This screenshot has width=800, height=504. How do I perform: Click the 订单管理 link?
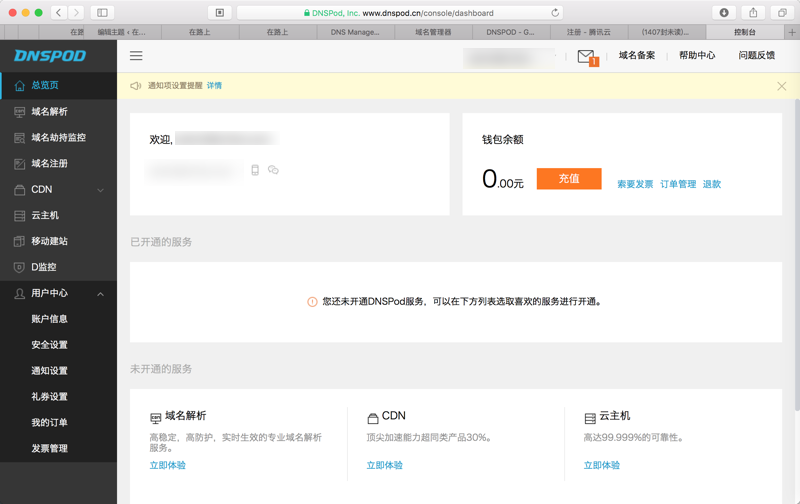678,184
